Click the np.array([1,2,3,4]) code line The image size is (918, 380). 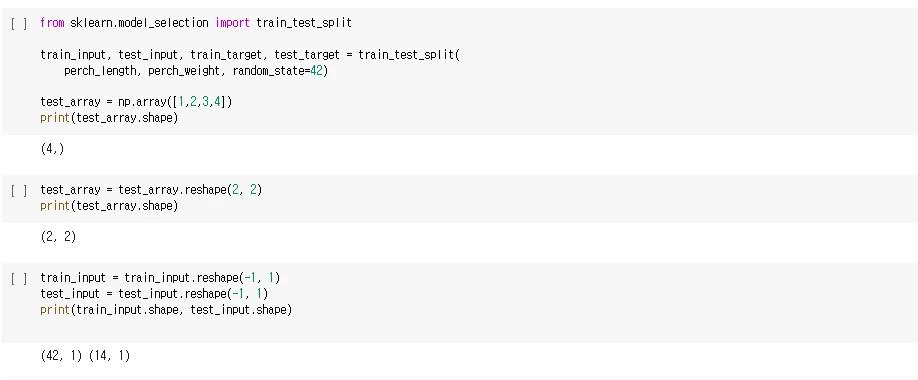coord(136,102)
